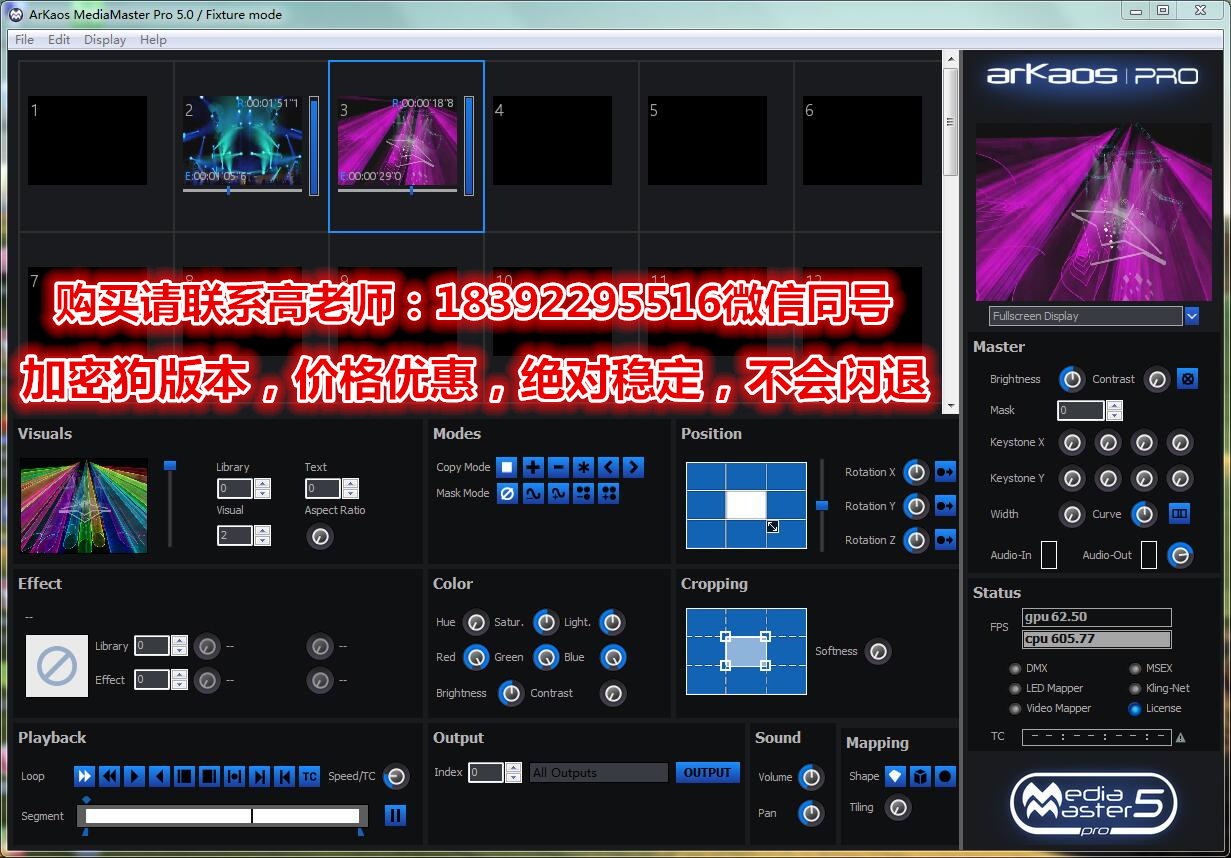The image size is (1231, 858).
Task: Select empty visual slot 4
Action: tap(552, 141)
